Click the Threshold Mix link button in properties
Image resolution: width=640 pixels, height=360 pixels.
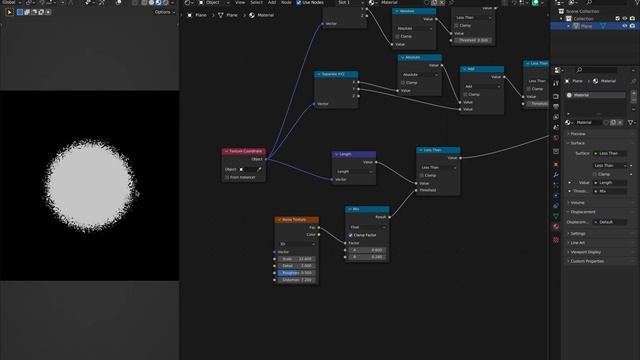(610, 191)
